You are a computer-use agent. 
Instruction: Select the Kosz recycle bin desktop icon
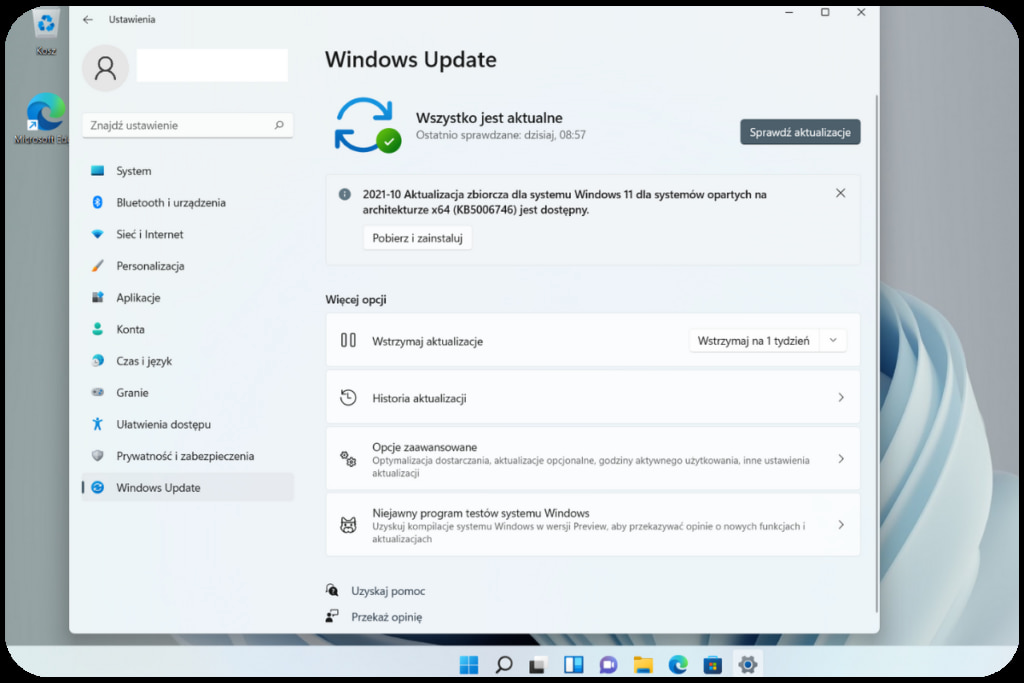coord(46,31)
